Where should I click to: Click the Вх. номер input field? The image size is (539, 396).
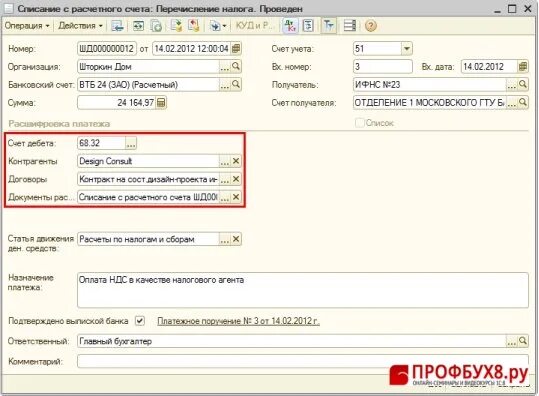tap(383, 66)
